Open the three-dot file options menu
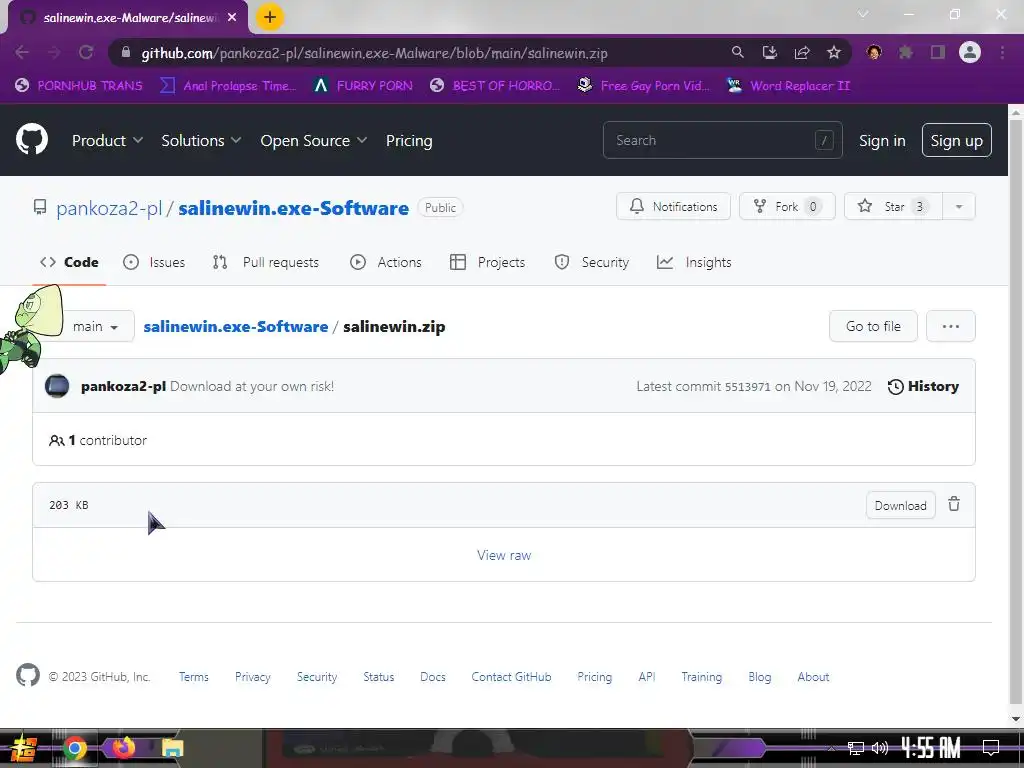Viewport: 1024px width, 768px height. pyautogui.click(x=951, y=326)
